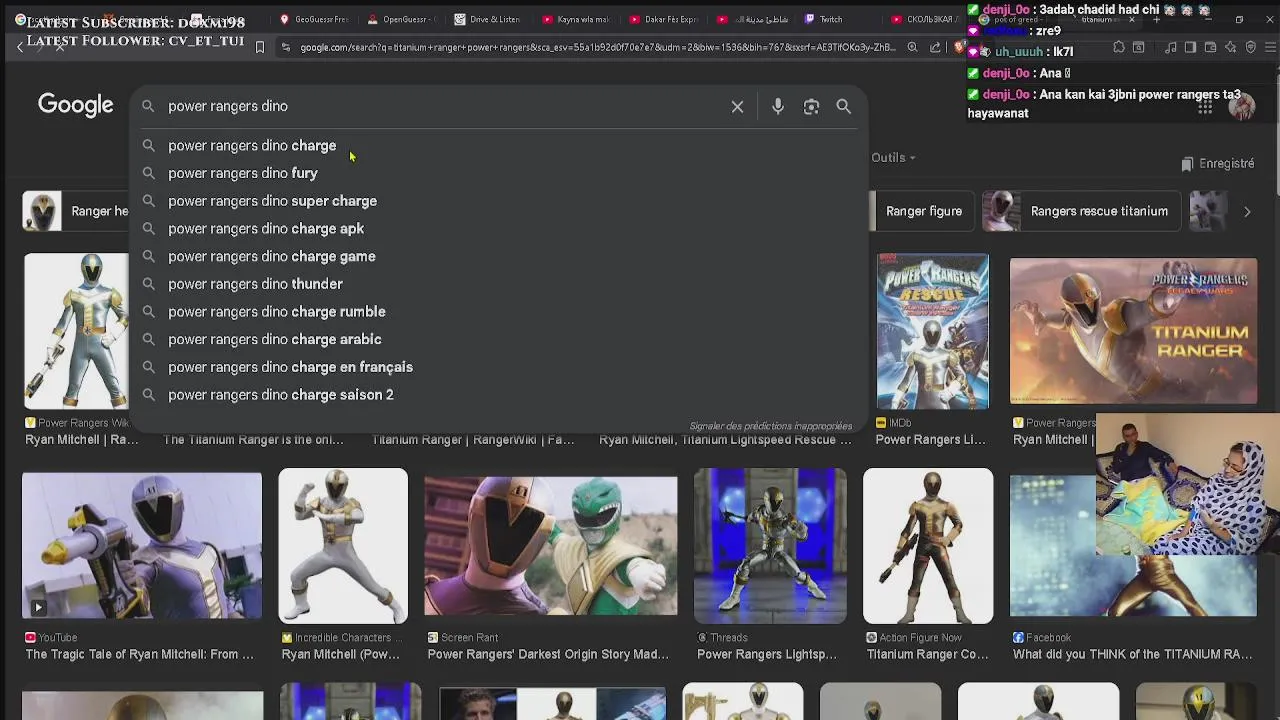Viewport: 1280px width, 720px height.
Task: Select suggestion 'power rangers dino charge game'
Action: click(498, 257)
